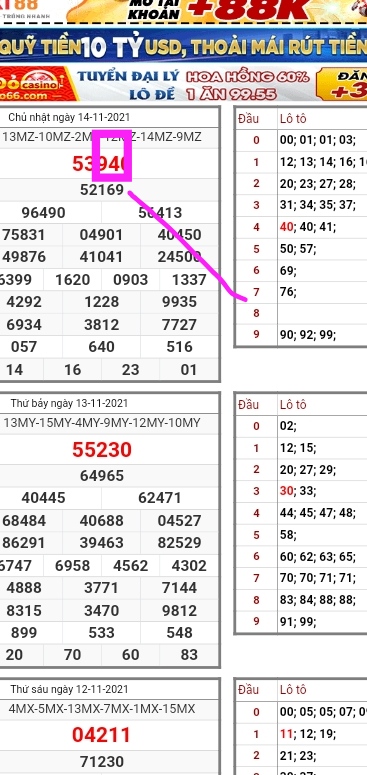Select the special prize 55230
The image size is (367, 775).
[102, 450]
